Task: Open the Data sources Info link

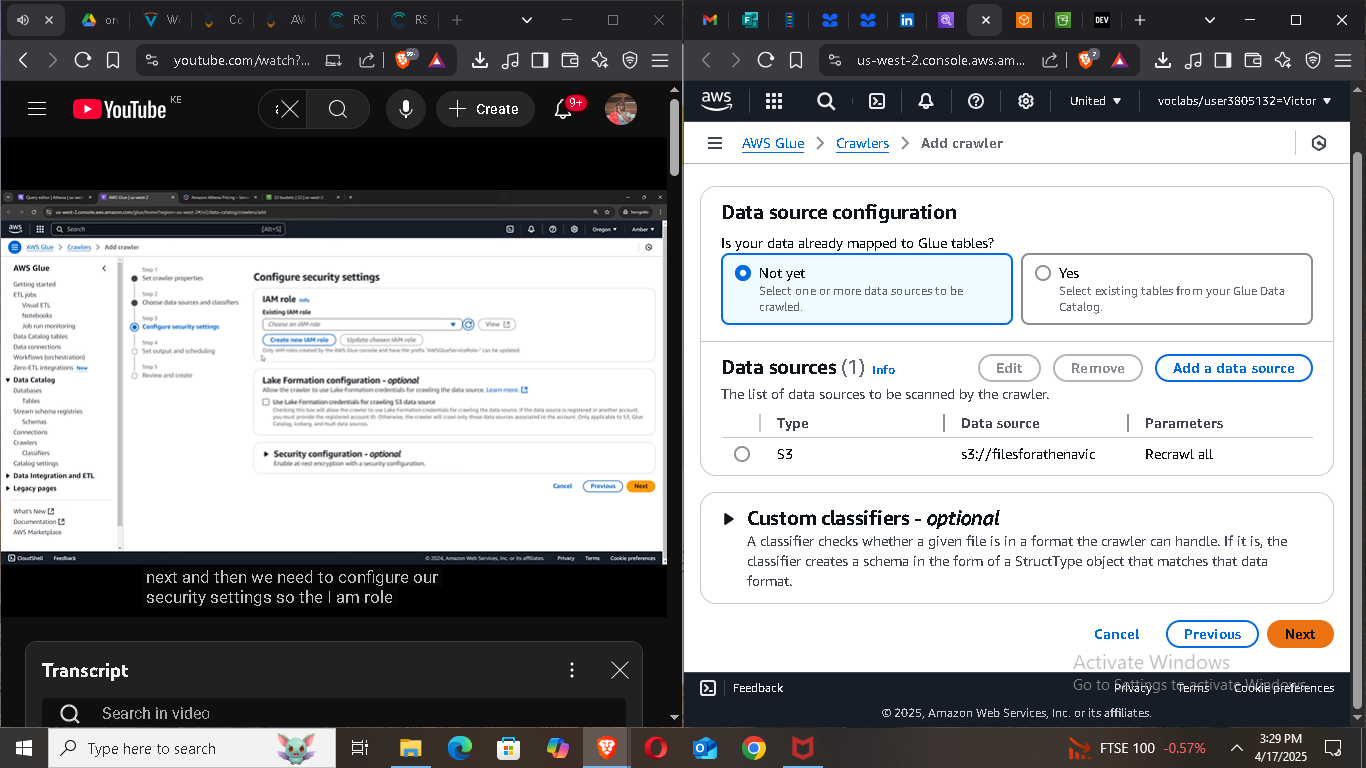Action: (x=883, y=370)
